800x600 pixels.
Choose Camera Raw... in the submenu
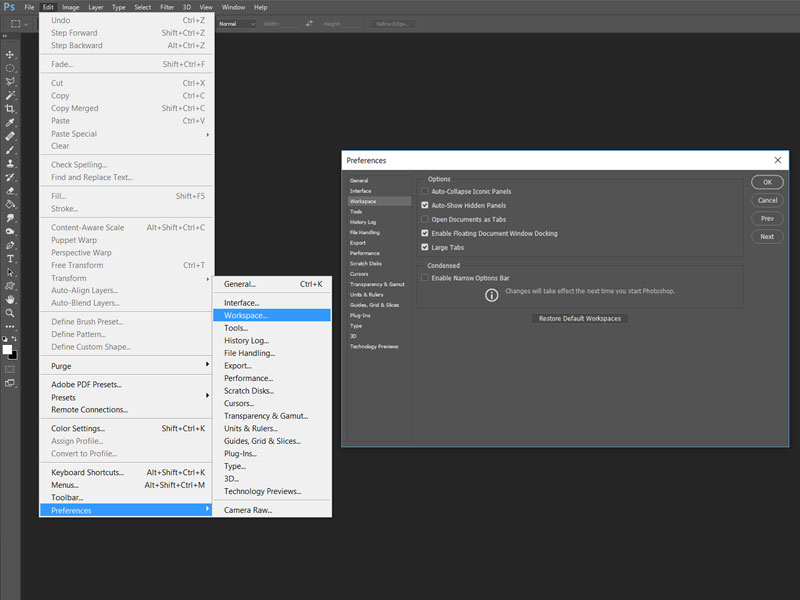(x=272, y=510)
